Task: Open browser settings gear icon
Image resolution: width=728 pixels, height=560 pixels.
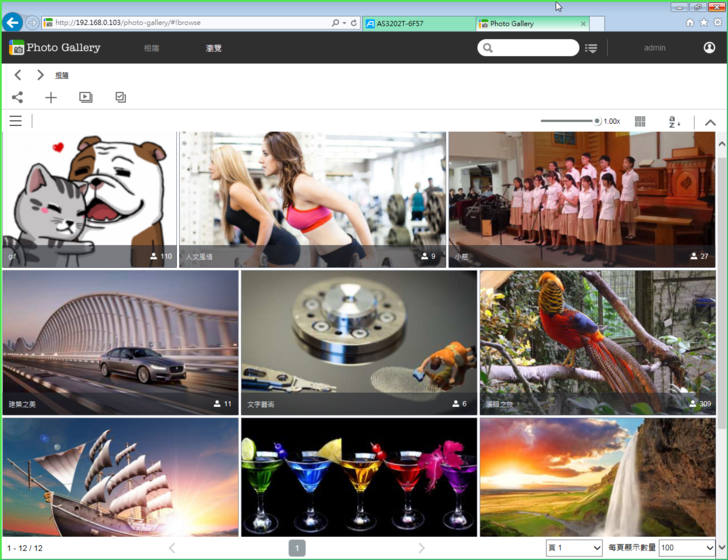Action: point(718,22)
